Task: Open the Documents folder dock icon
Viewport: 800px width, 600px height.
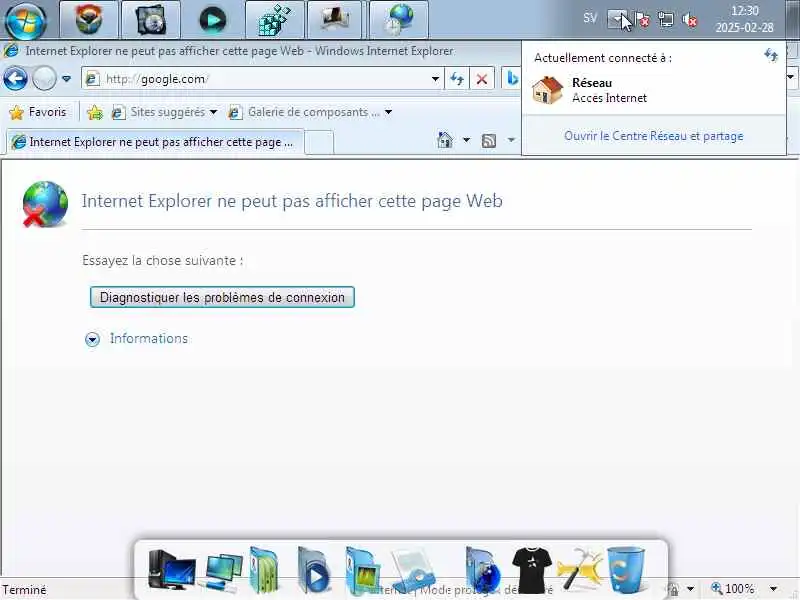Action: click(x=264, y=569)
